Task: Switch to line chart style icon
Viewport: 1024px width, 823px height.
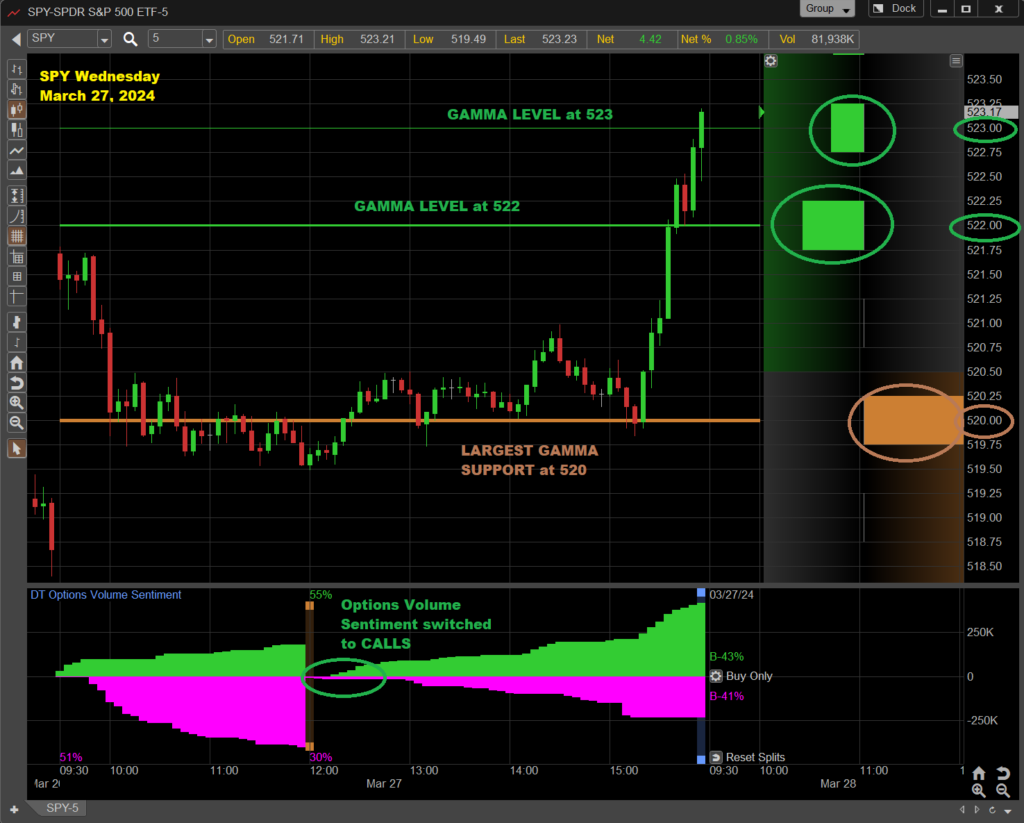Action: pyautogui.click(x=16, y=150)
